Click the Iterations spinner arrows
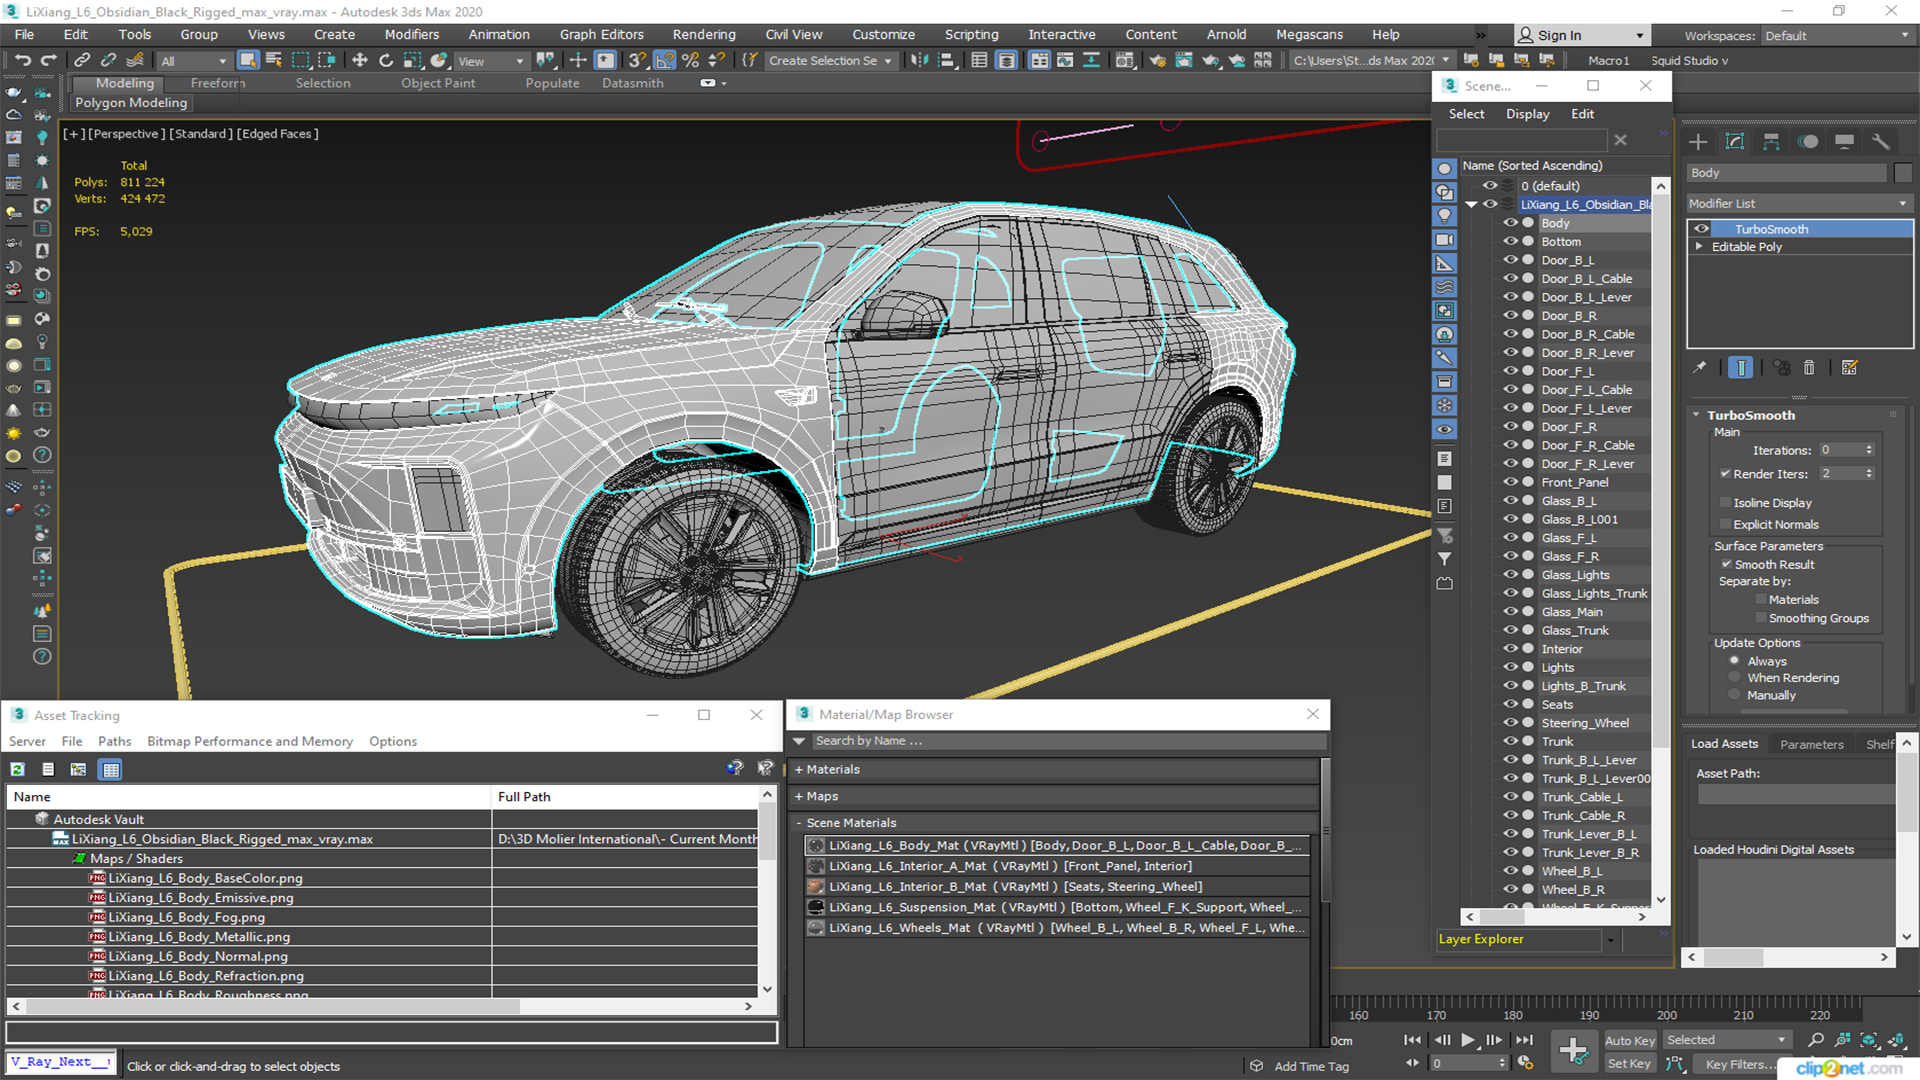The height and width of the screenshot is (1080, 1920). click(x=1869, y=450)
